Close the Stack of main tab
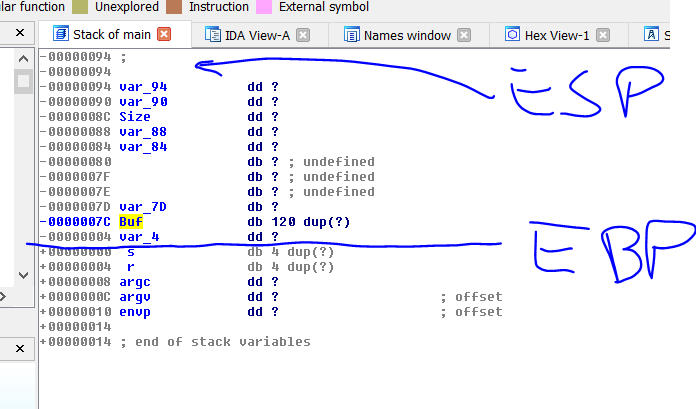The image size is (696, 409). coord(165,35)
